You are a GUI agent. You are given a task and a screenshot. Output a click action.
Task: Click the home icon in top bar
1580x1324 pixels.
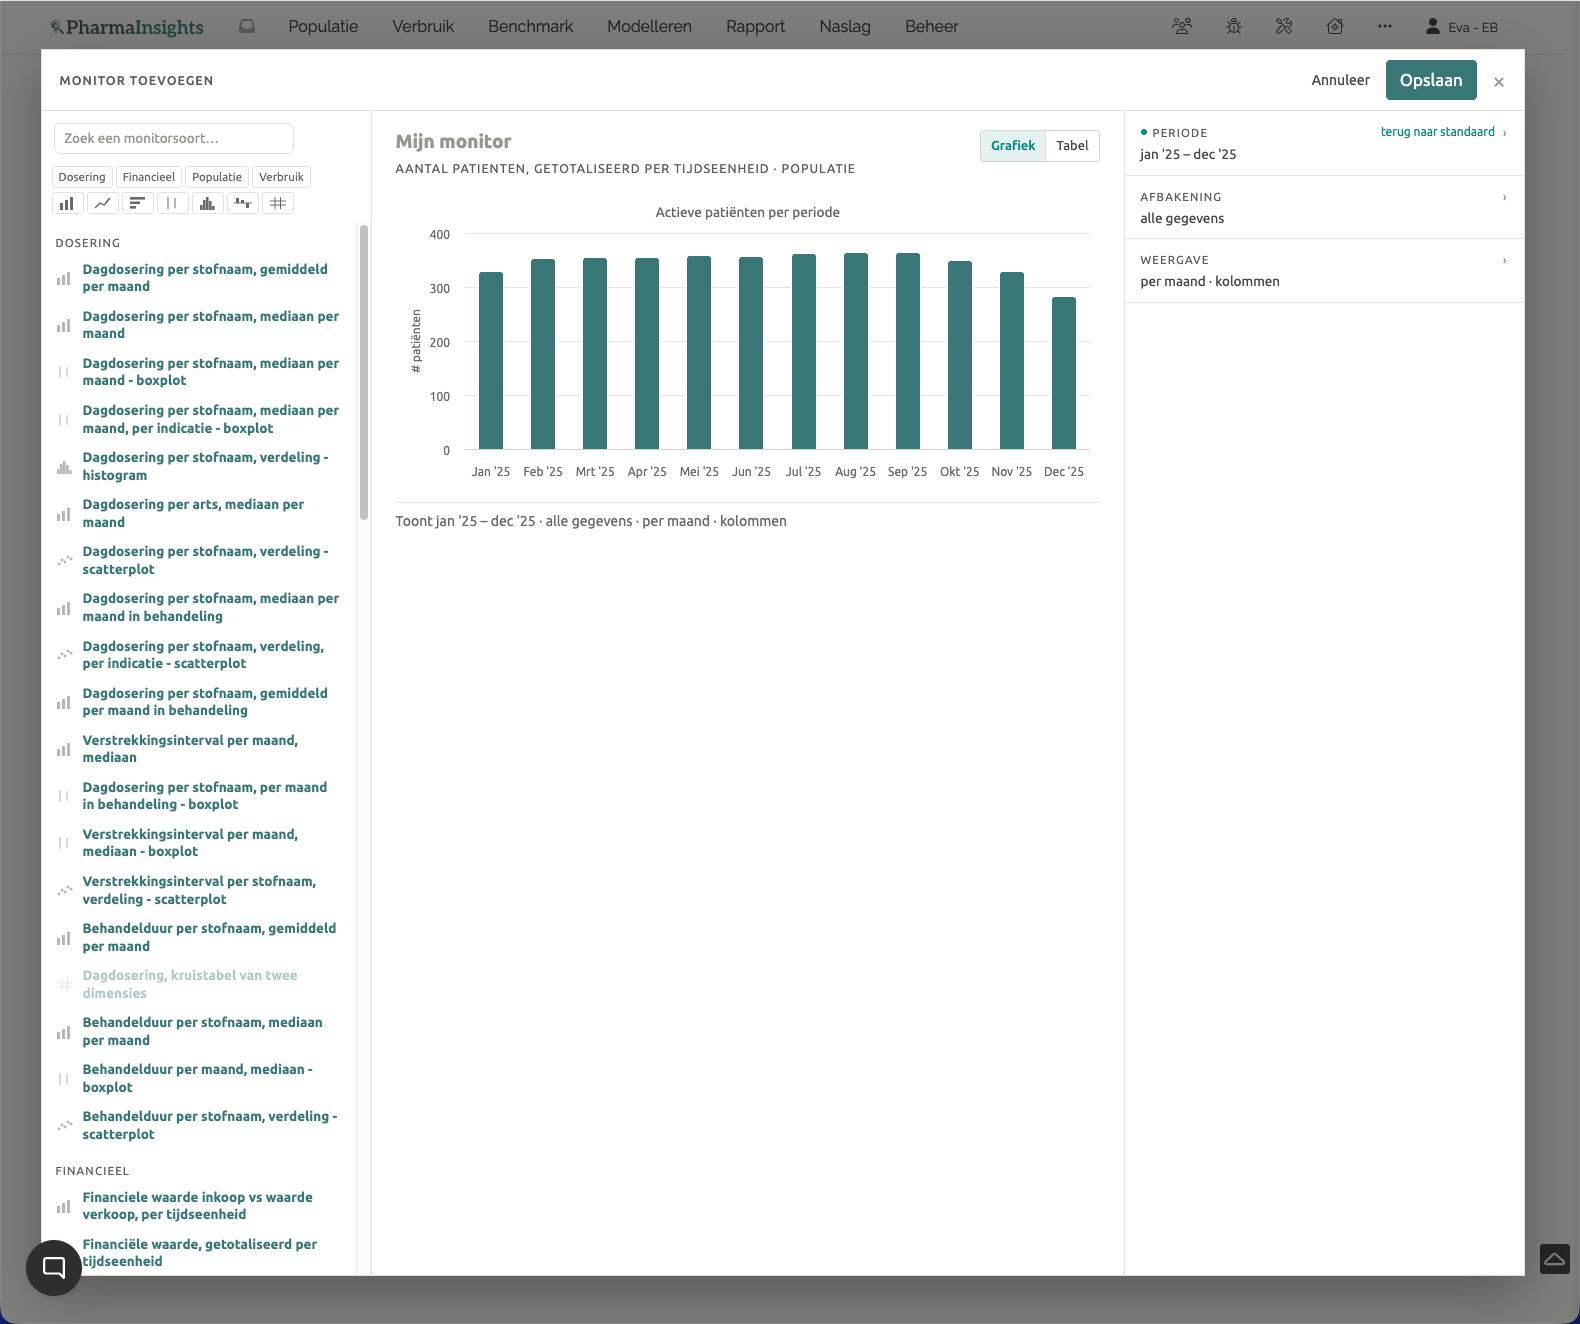[x=1335, y=27]
